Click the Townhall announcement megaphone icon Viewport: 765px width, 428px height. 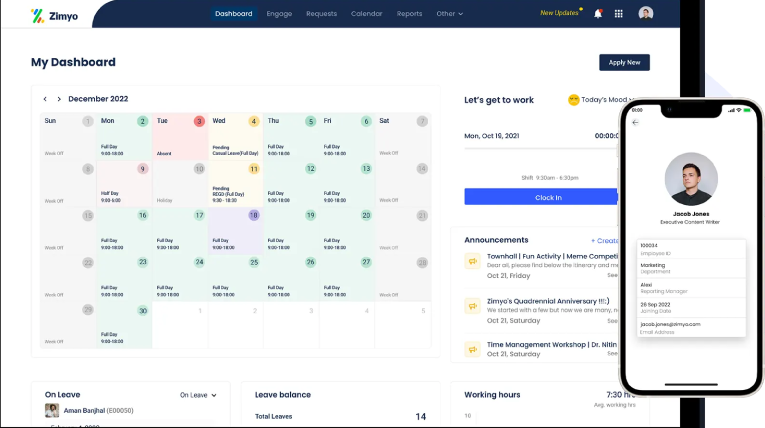point(473,261)
